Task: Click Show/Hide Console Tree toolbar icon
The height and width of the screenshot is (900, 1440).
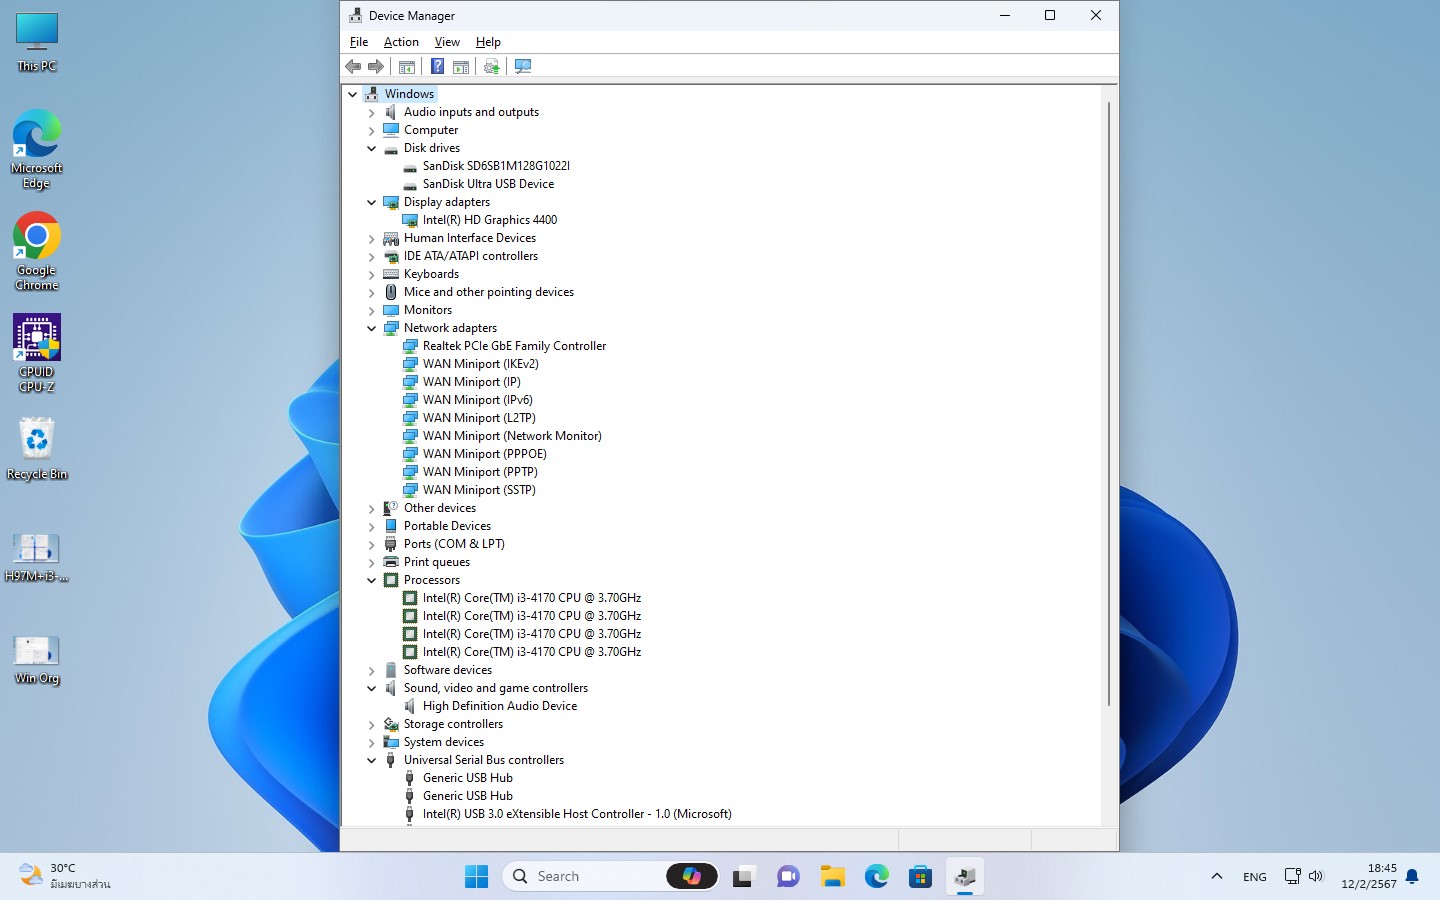Action: pos(406,67)
